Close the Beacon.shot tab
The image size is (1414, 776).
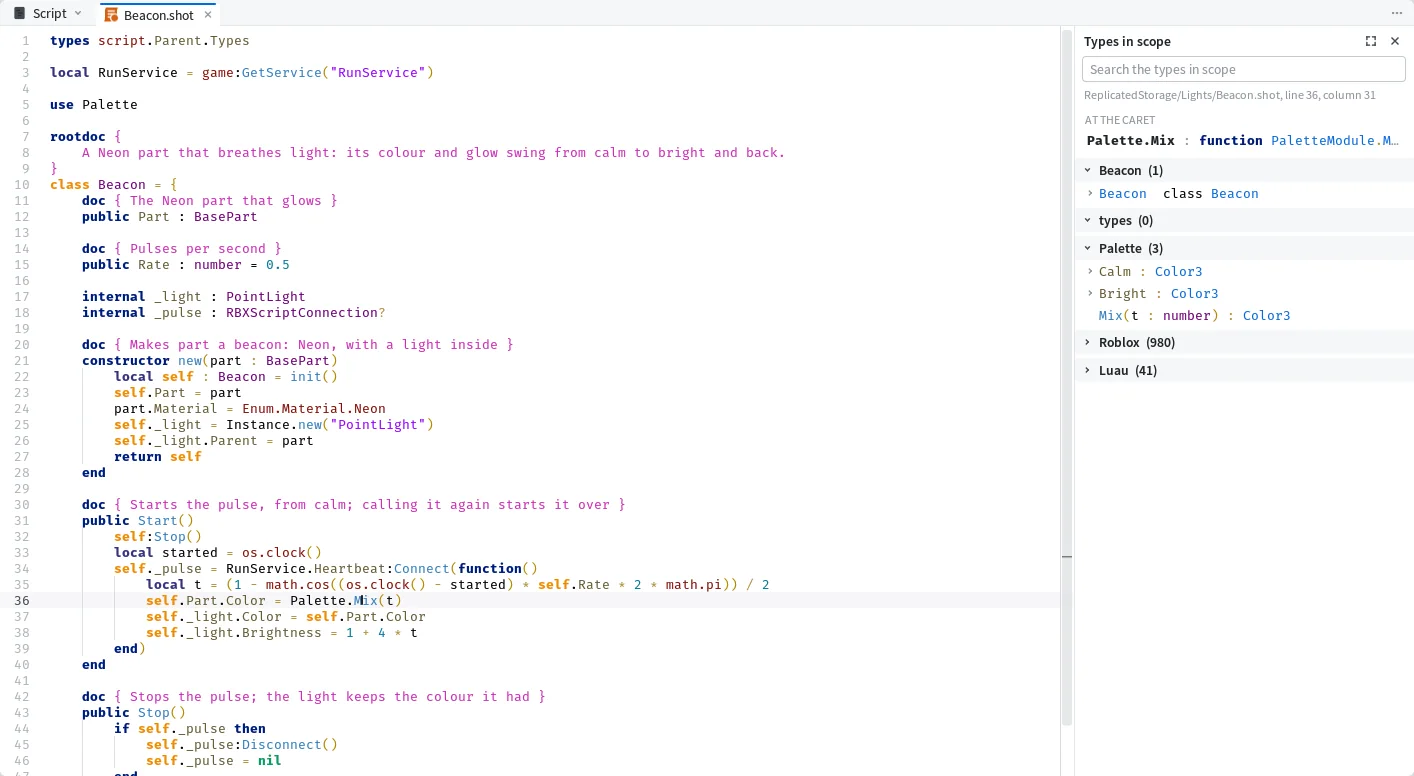pyautogui.click(x=208, y=14)
